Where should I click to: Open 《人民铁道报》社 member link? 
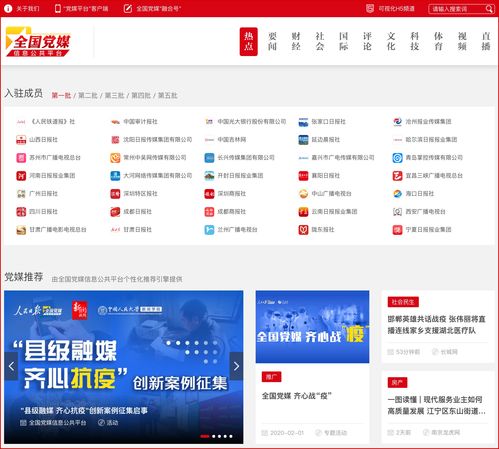[x=52, y=122]
